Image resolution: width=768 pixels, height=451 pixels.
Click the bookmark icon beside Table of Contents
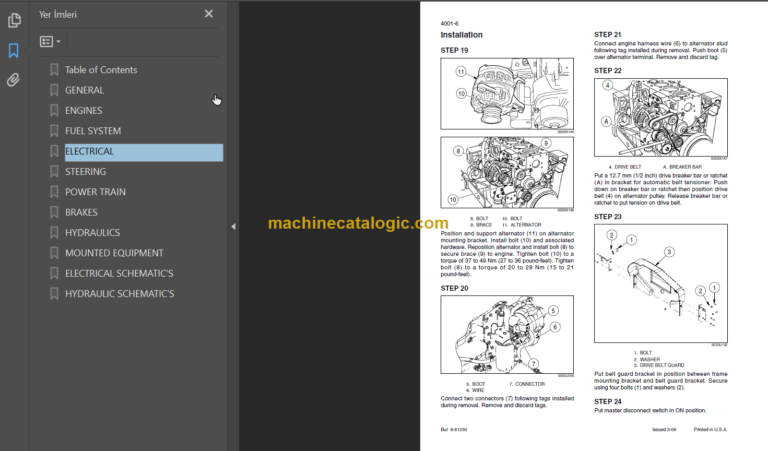click(54, 70)
